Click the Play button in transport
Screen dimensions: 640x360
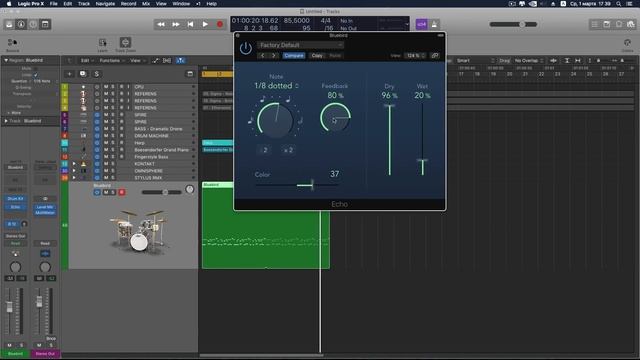[x=205, y=24]
